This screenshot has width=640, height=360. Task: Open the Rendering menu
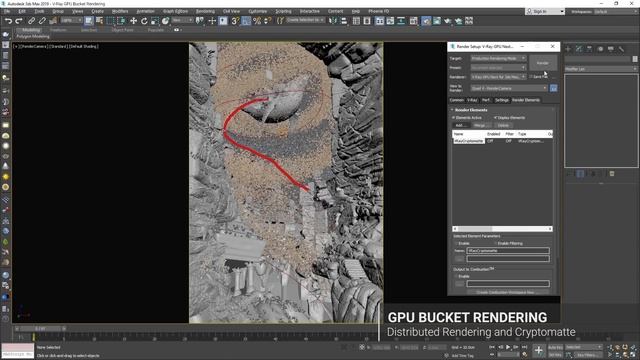[205, 11]
